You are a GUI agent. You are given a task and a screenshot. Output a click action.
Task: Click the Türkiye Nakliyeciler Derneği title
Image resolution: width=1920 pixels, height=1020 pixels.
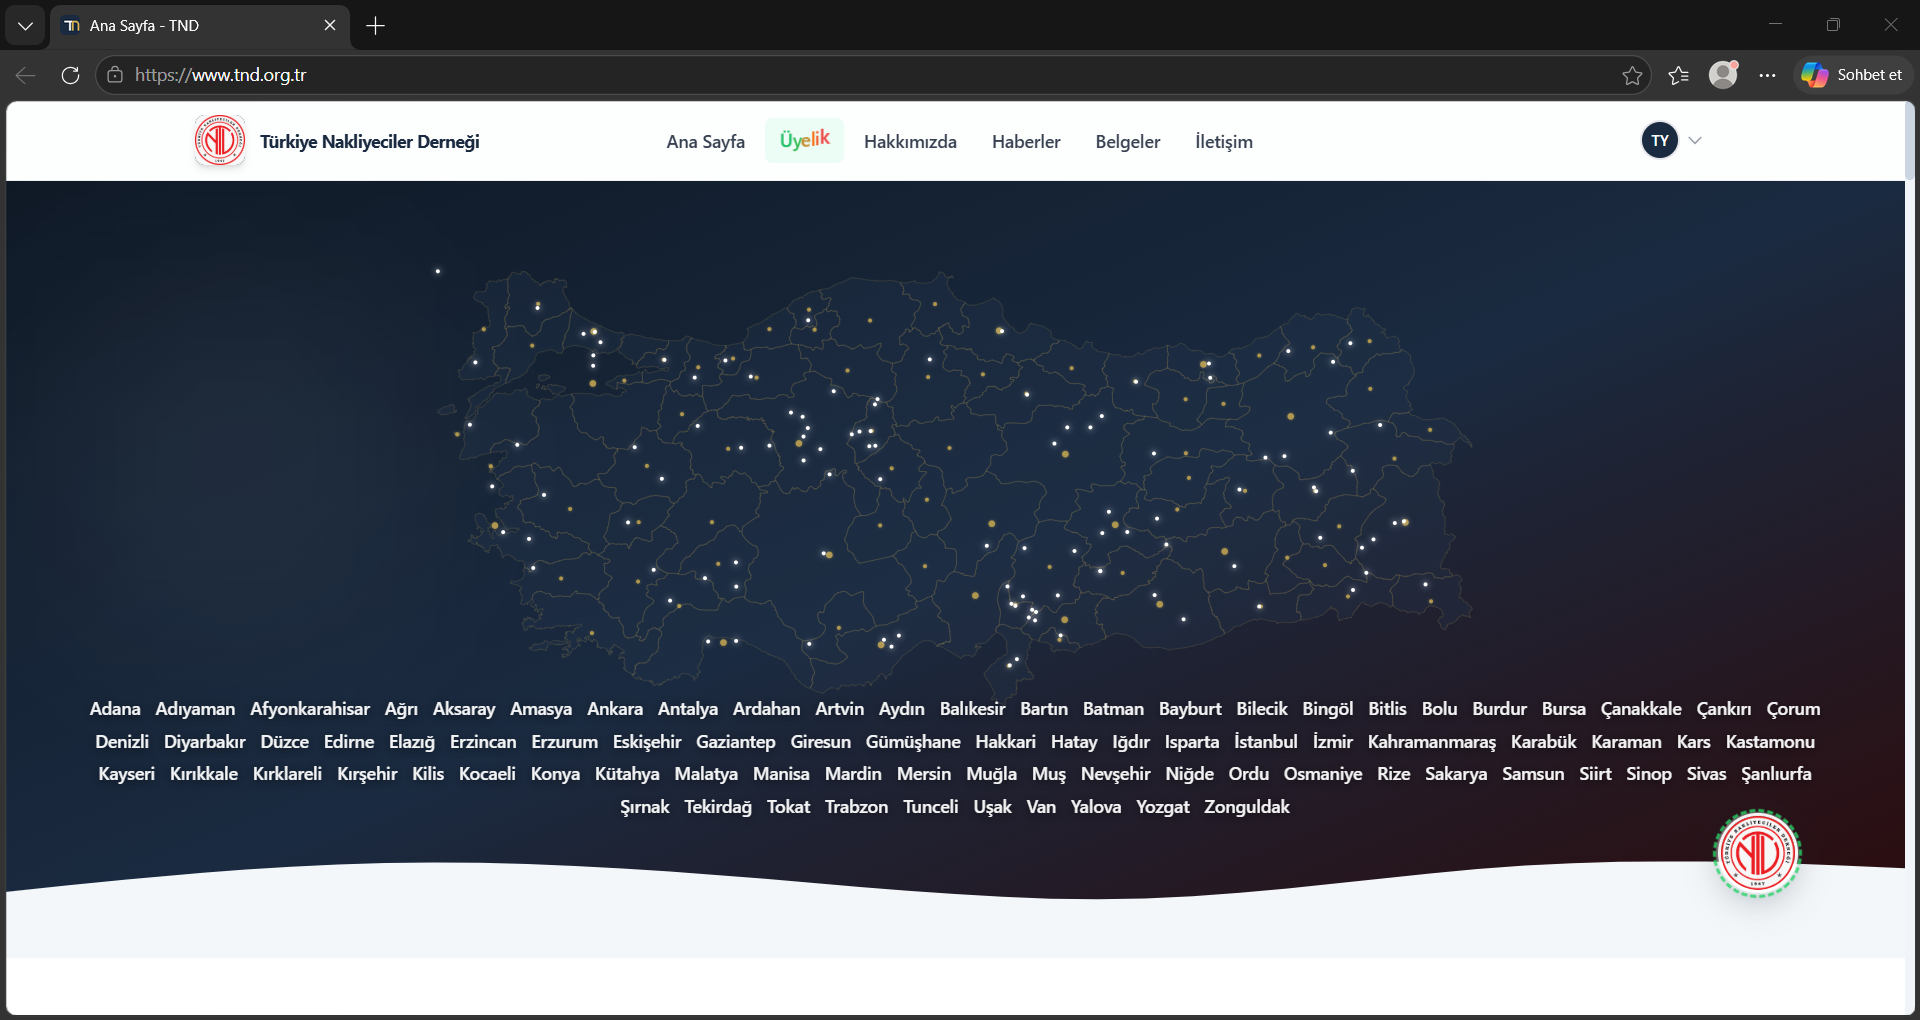point(370,142)
